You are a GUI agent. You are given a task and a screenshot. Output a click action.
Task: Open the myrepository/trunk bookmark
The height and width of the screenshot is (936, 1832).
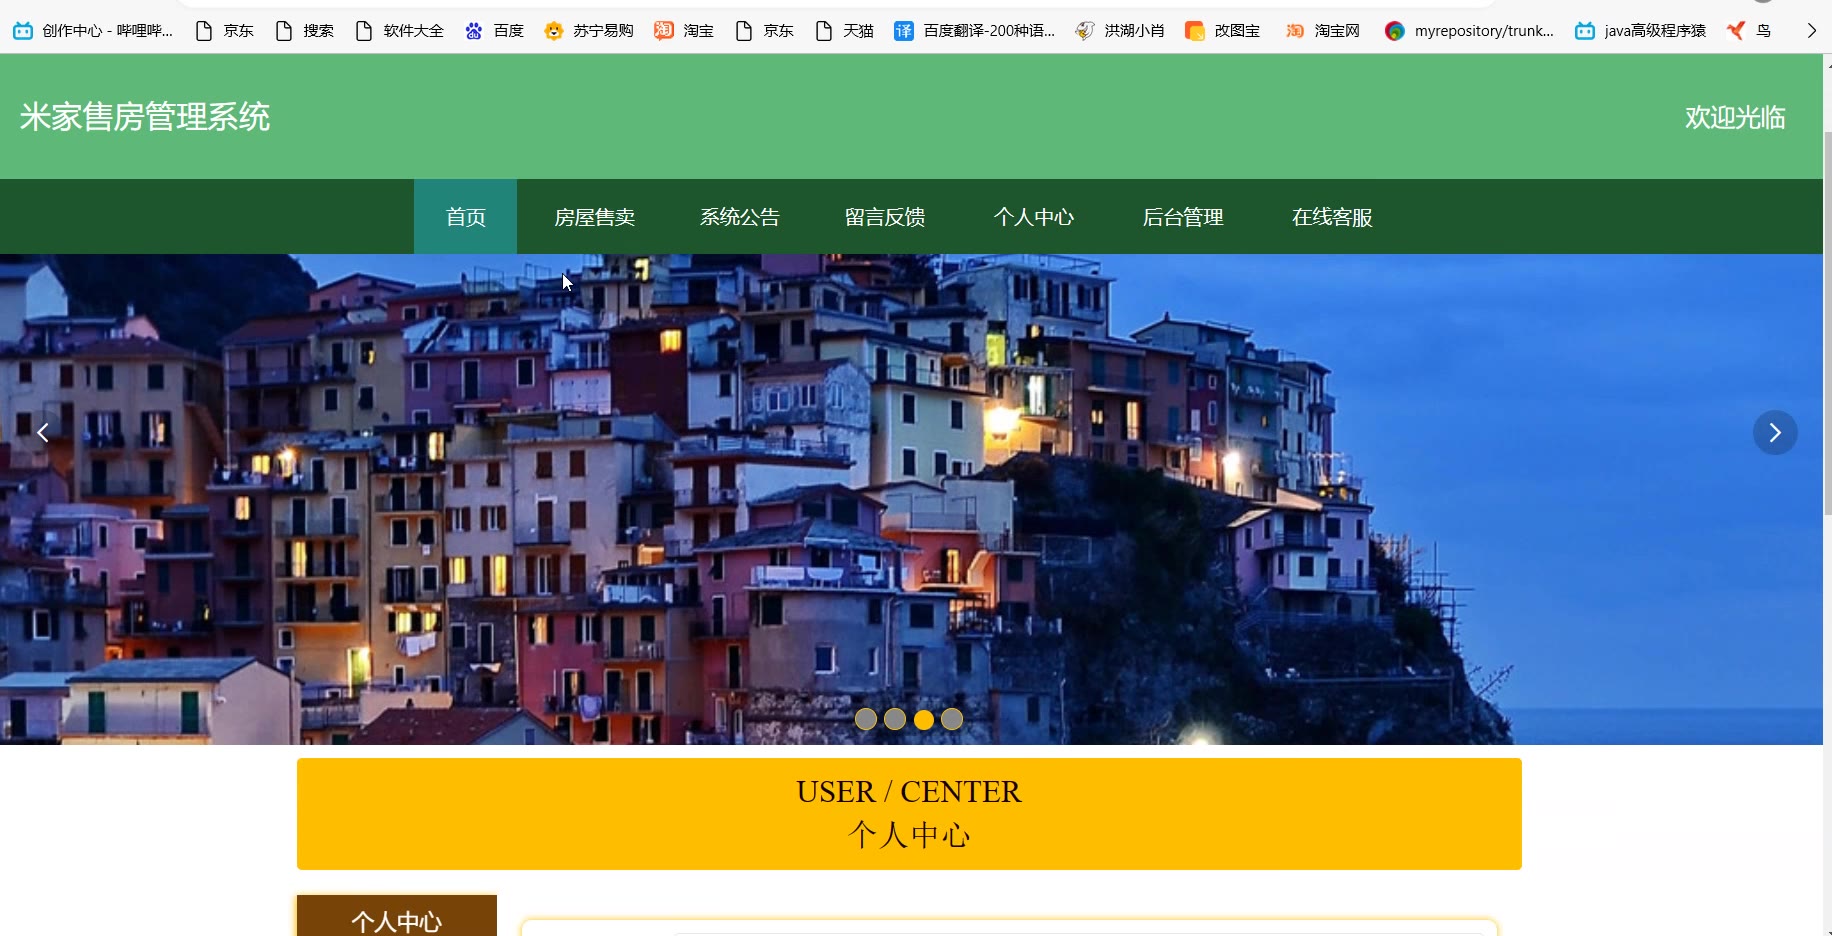(1470, 31)
